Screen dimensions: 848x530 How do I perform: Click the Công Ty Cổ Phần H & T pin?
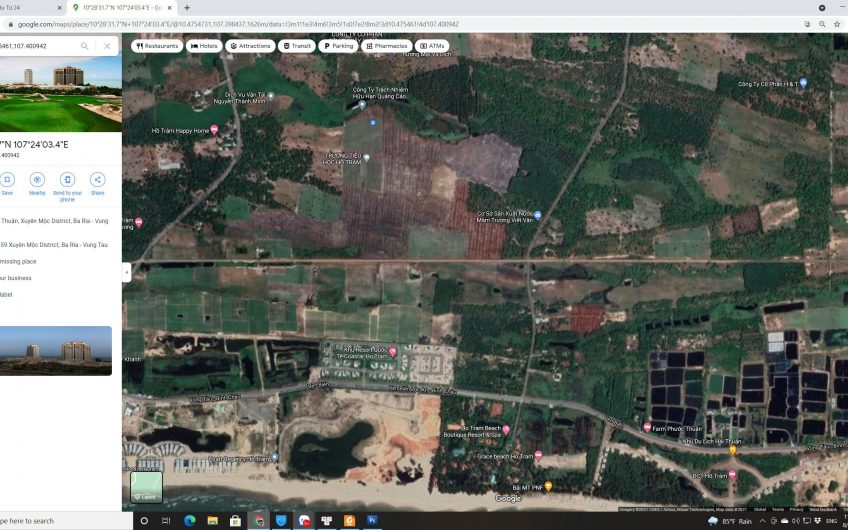tap(803, 83)
